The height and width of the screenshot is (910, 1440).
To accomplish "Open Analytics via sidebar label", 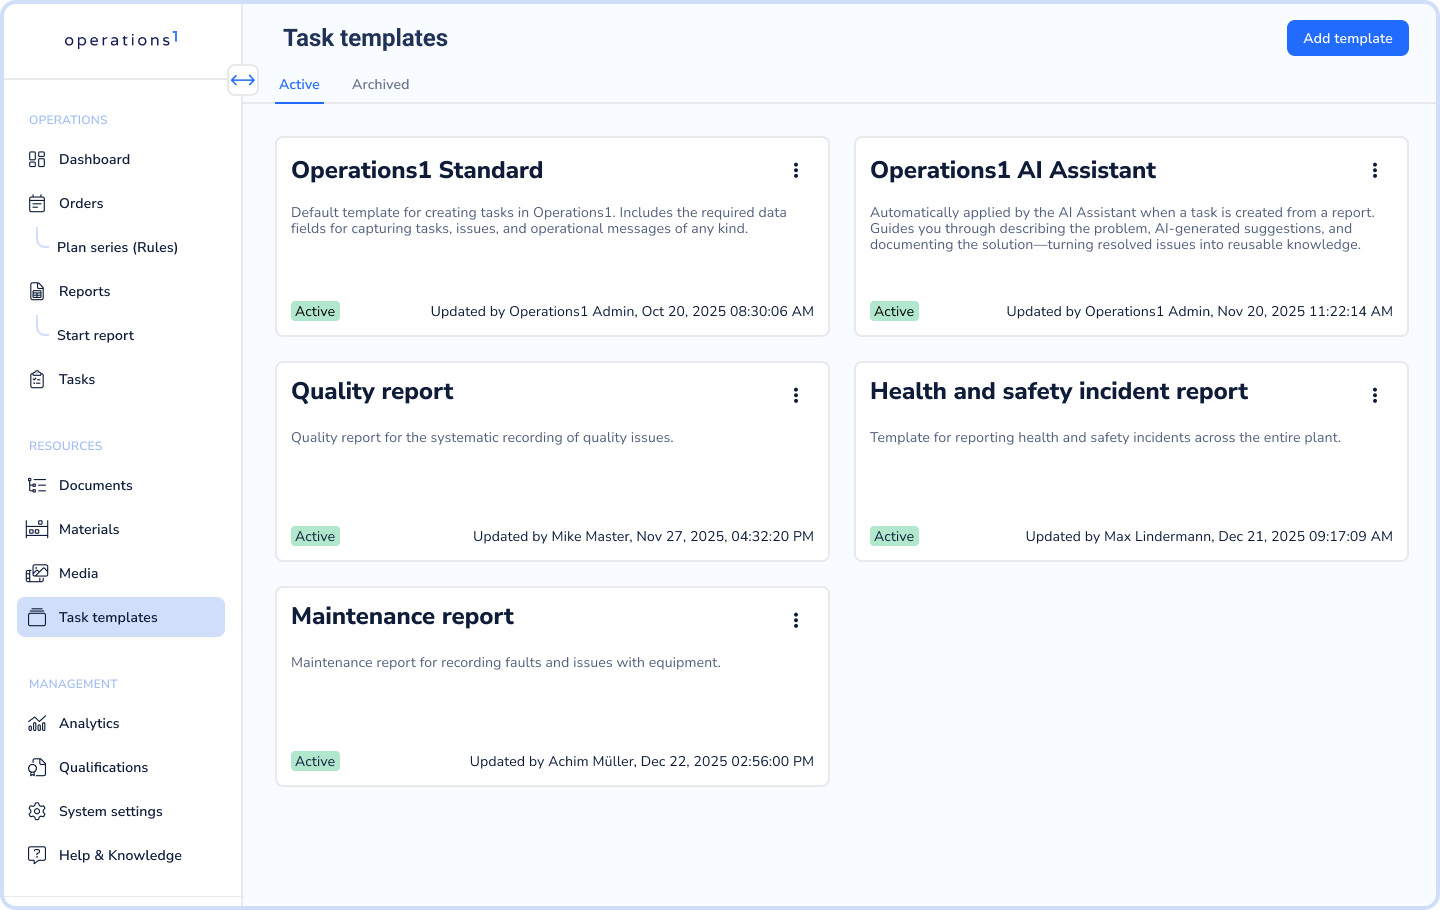I will [89, 723].
